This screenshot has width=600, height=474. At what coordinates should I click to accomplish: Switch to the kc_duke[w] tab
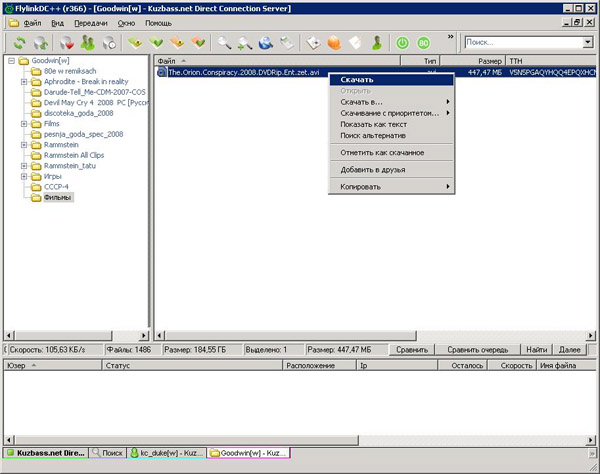[167, 453]
